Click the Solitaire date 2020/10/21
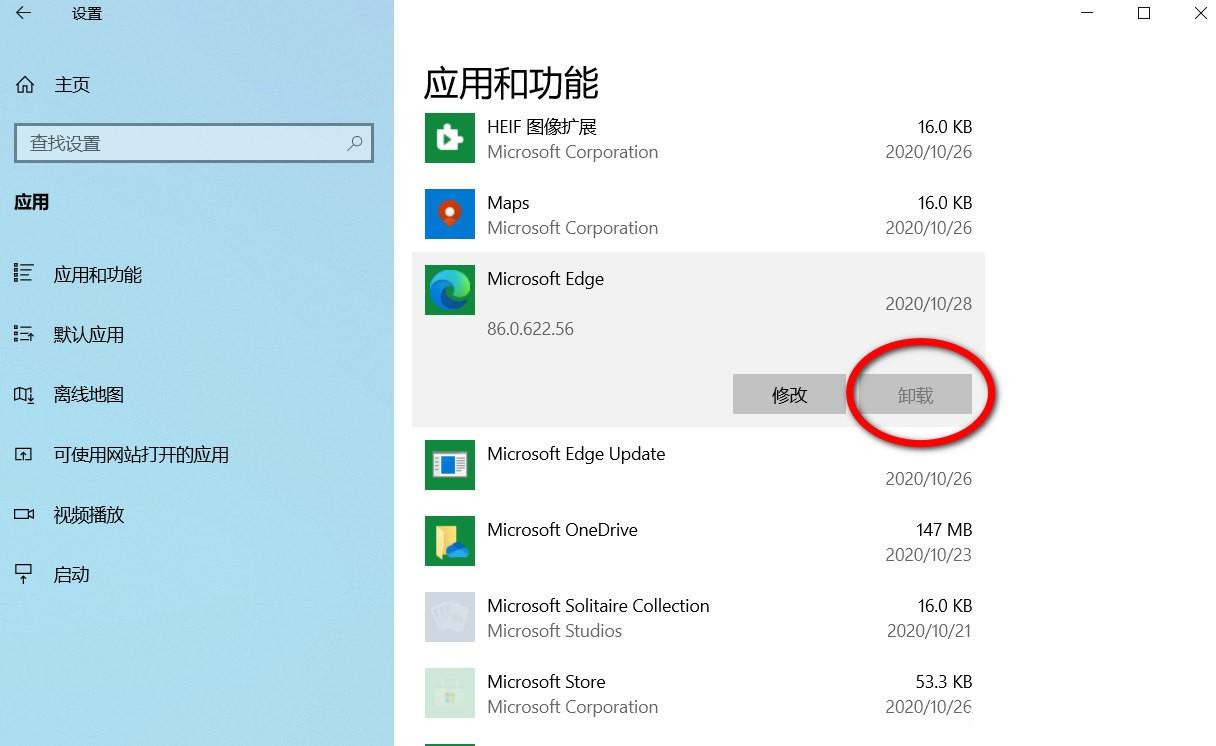The height and width of the screenshot is (746, 1216). click(928, 631)
